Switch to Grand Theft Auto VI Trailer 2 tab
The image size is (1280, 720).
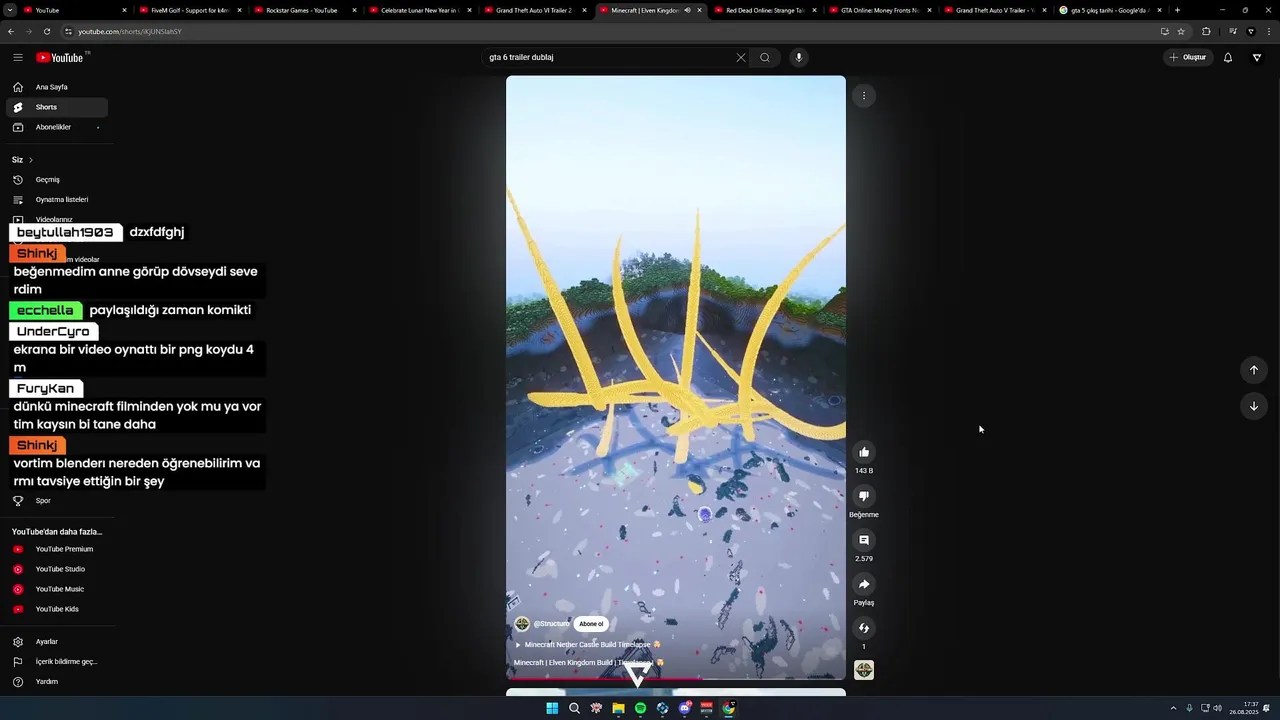pos(535,10)
